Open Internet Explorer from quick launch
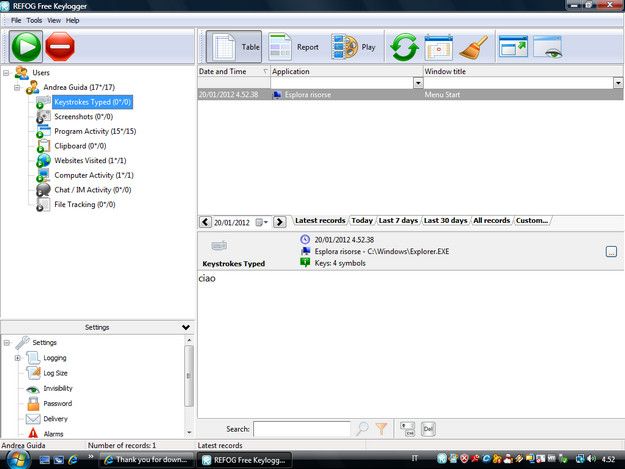This screenshot has height=469, width=625. 73,460
